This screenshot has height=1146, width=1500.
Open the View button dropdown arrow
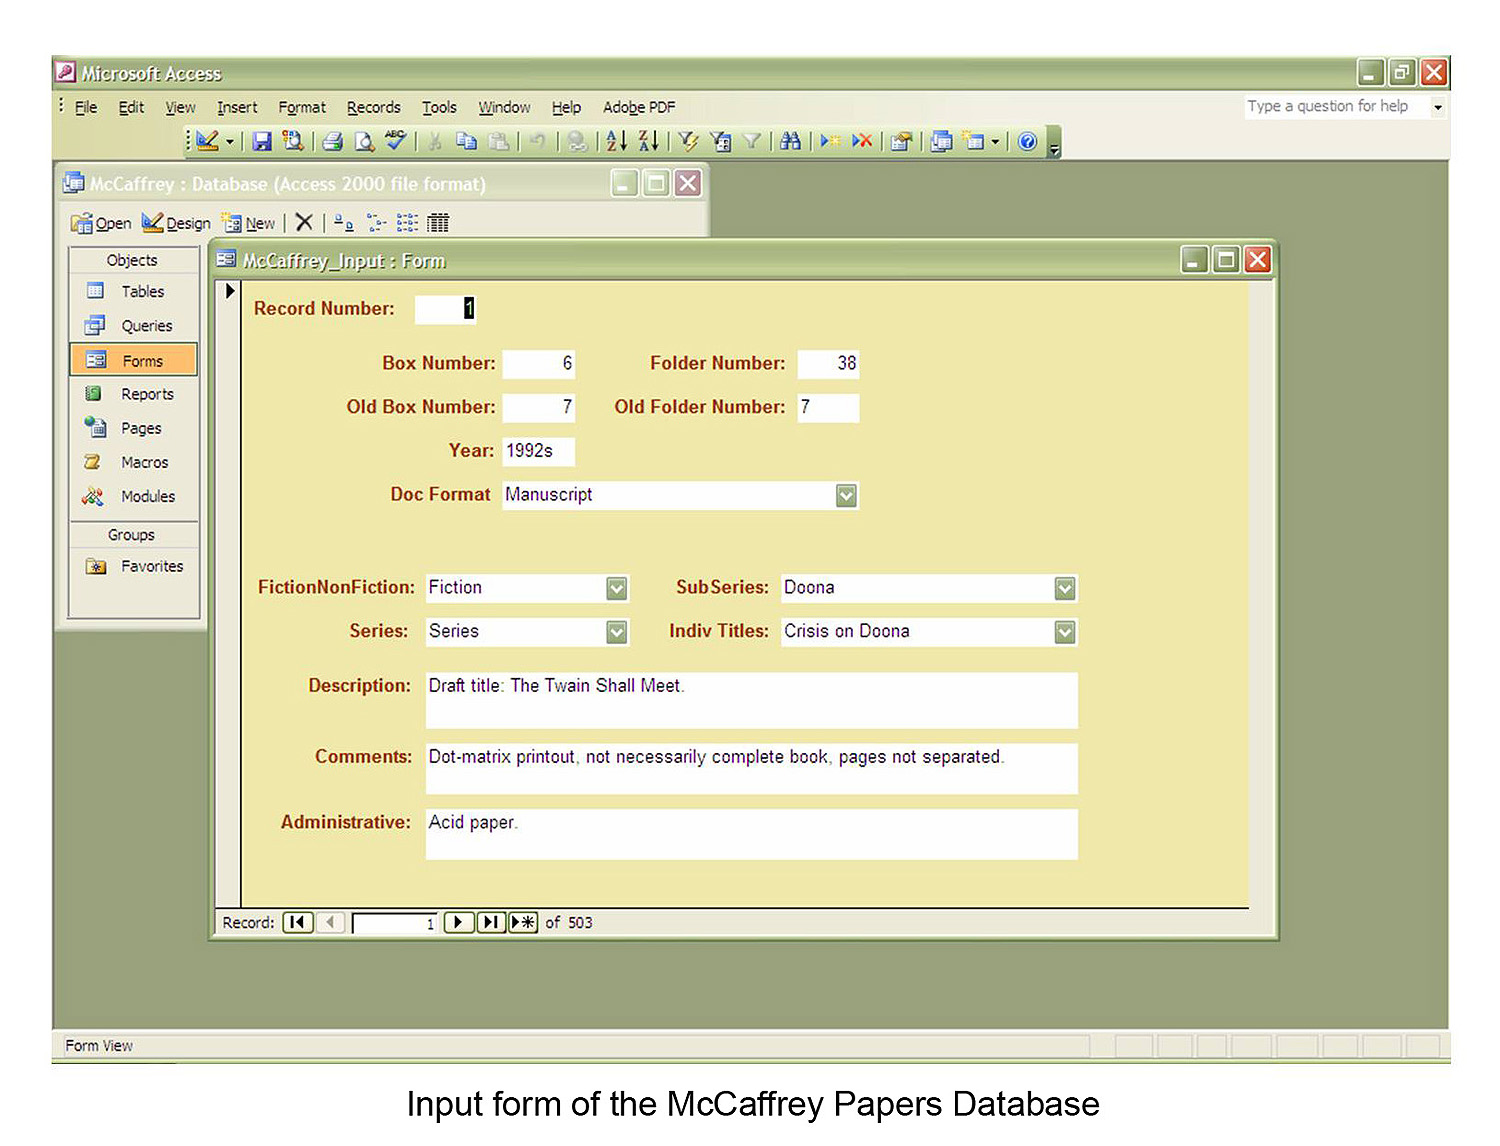click(x=229, y=142)
